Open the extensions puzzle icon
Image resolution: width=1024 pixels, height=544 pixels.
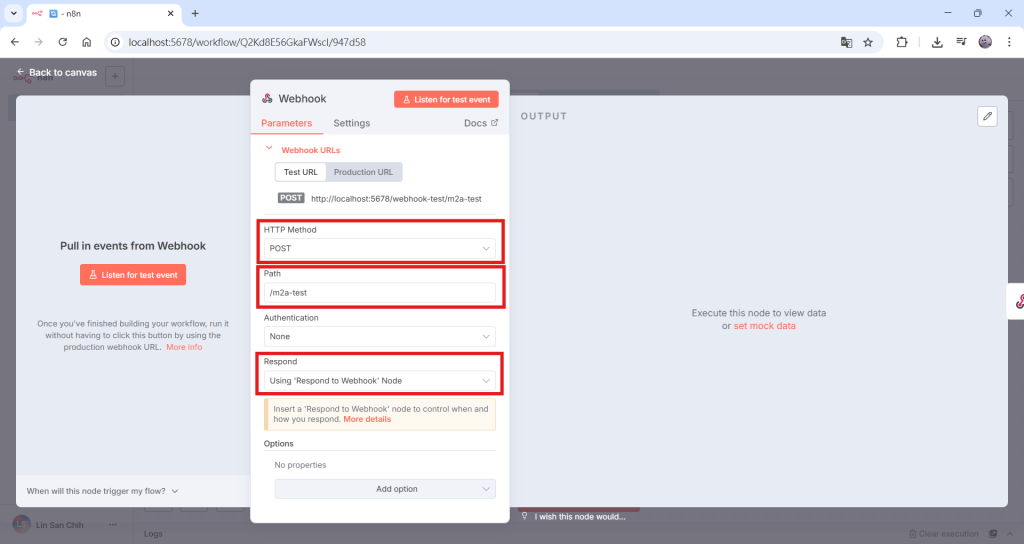902,42
